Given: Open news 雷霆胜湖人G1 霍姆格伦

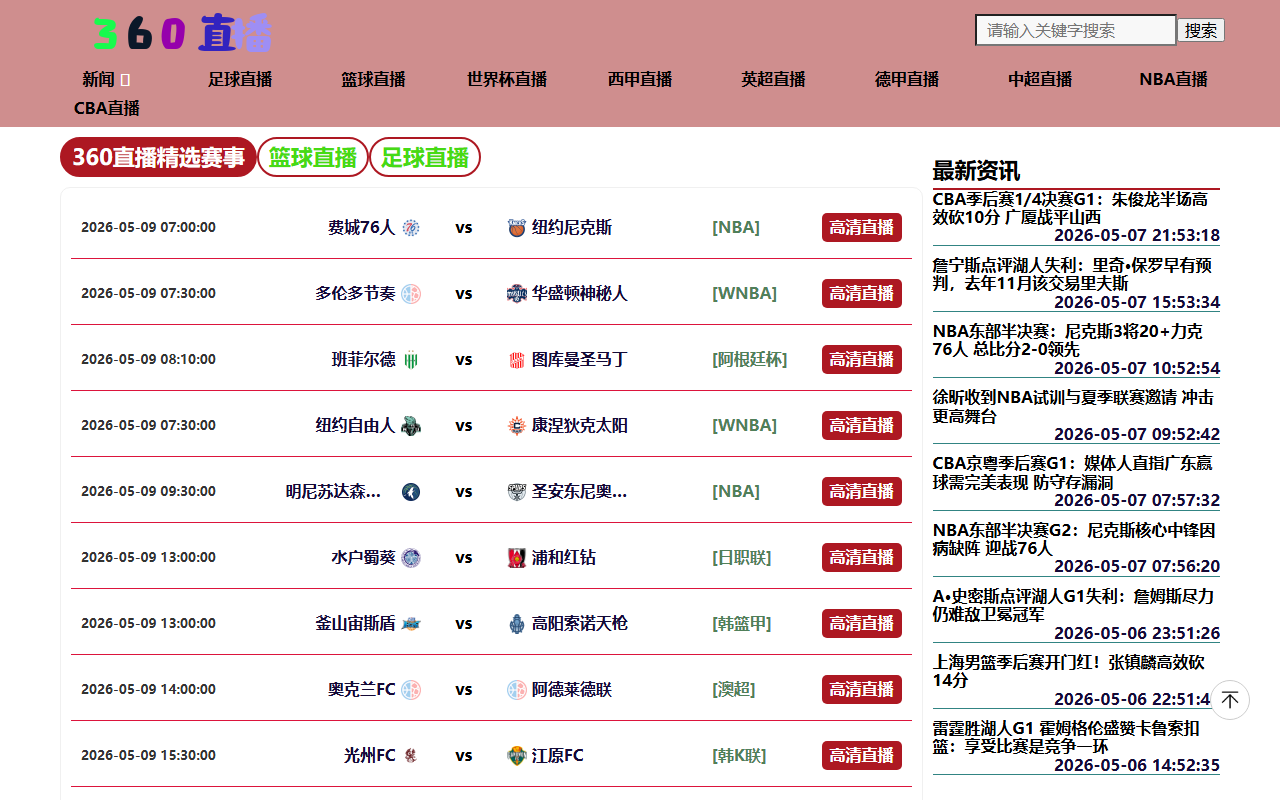Looking at the screenshot, I should pyautogui.click(x=1066, y=737).
